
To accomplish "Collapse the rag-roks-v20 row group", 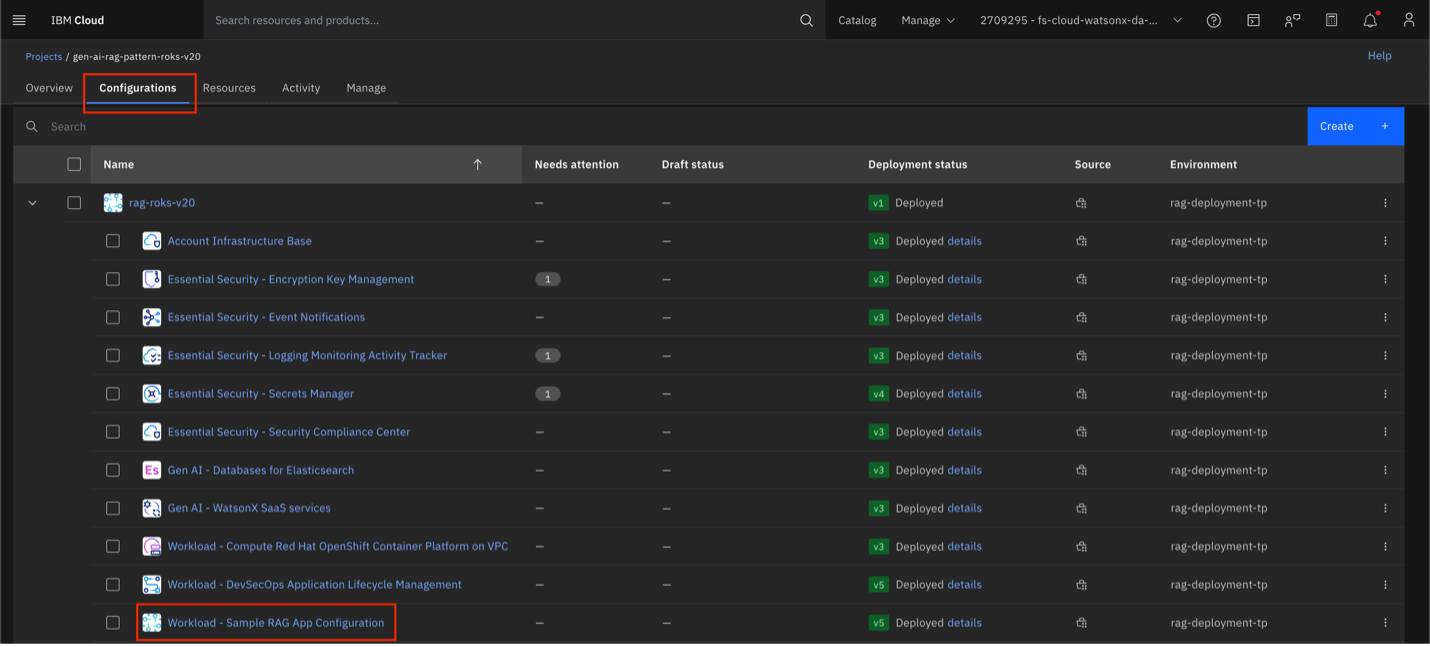I will tap(32, 203).
